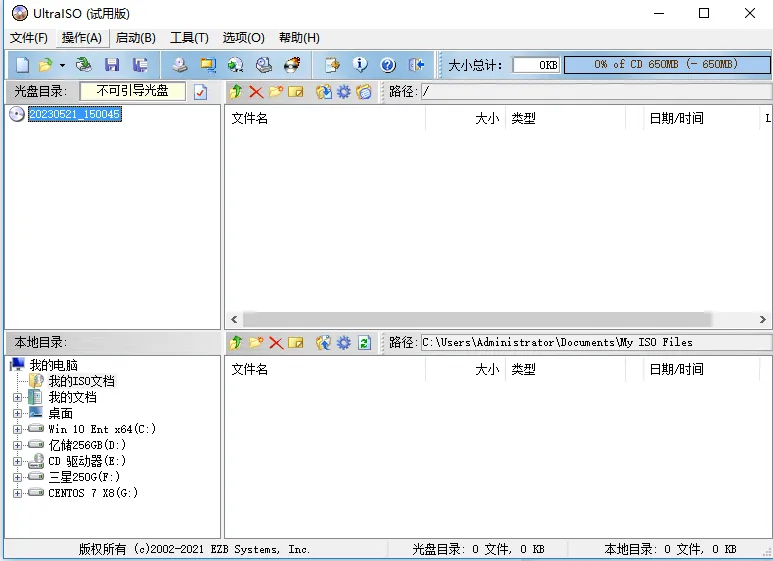Image resolution: width=773 pixels, height=561 pixels.
Task: Click the Save As multi-floppy icon
Action: pos(140,65)
